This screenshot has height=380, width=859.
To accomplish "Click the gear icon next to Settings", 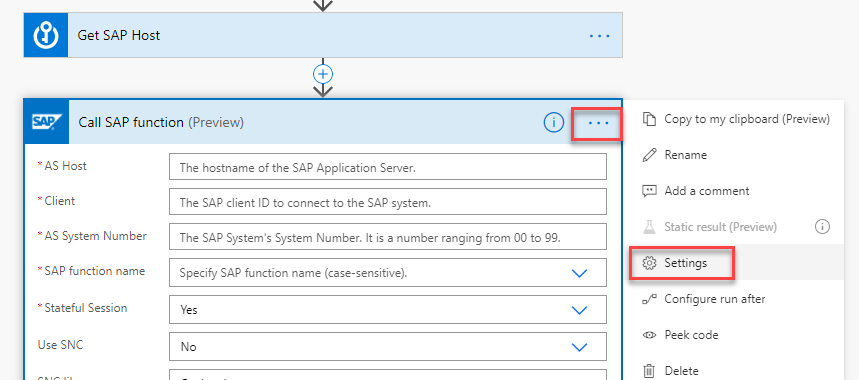I will click(649, 263).
